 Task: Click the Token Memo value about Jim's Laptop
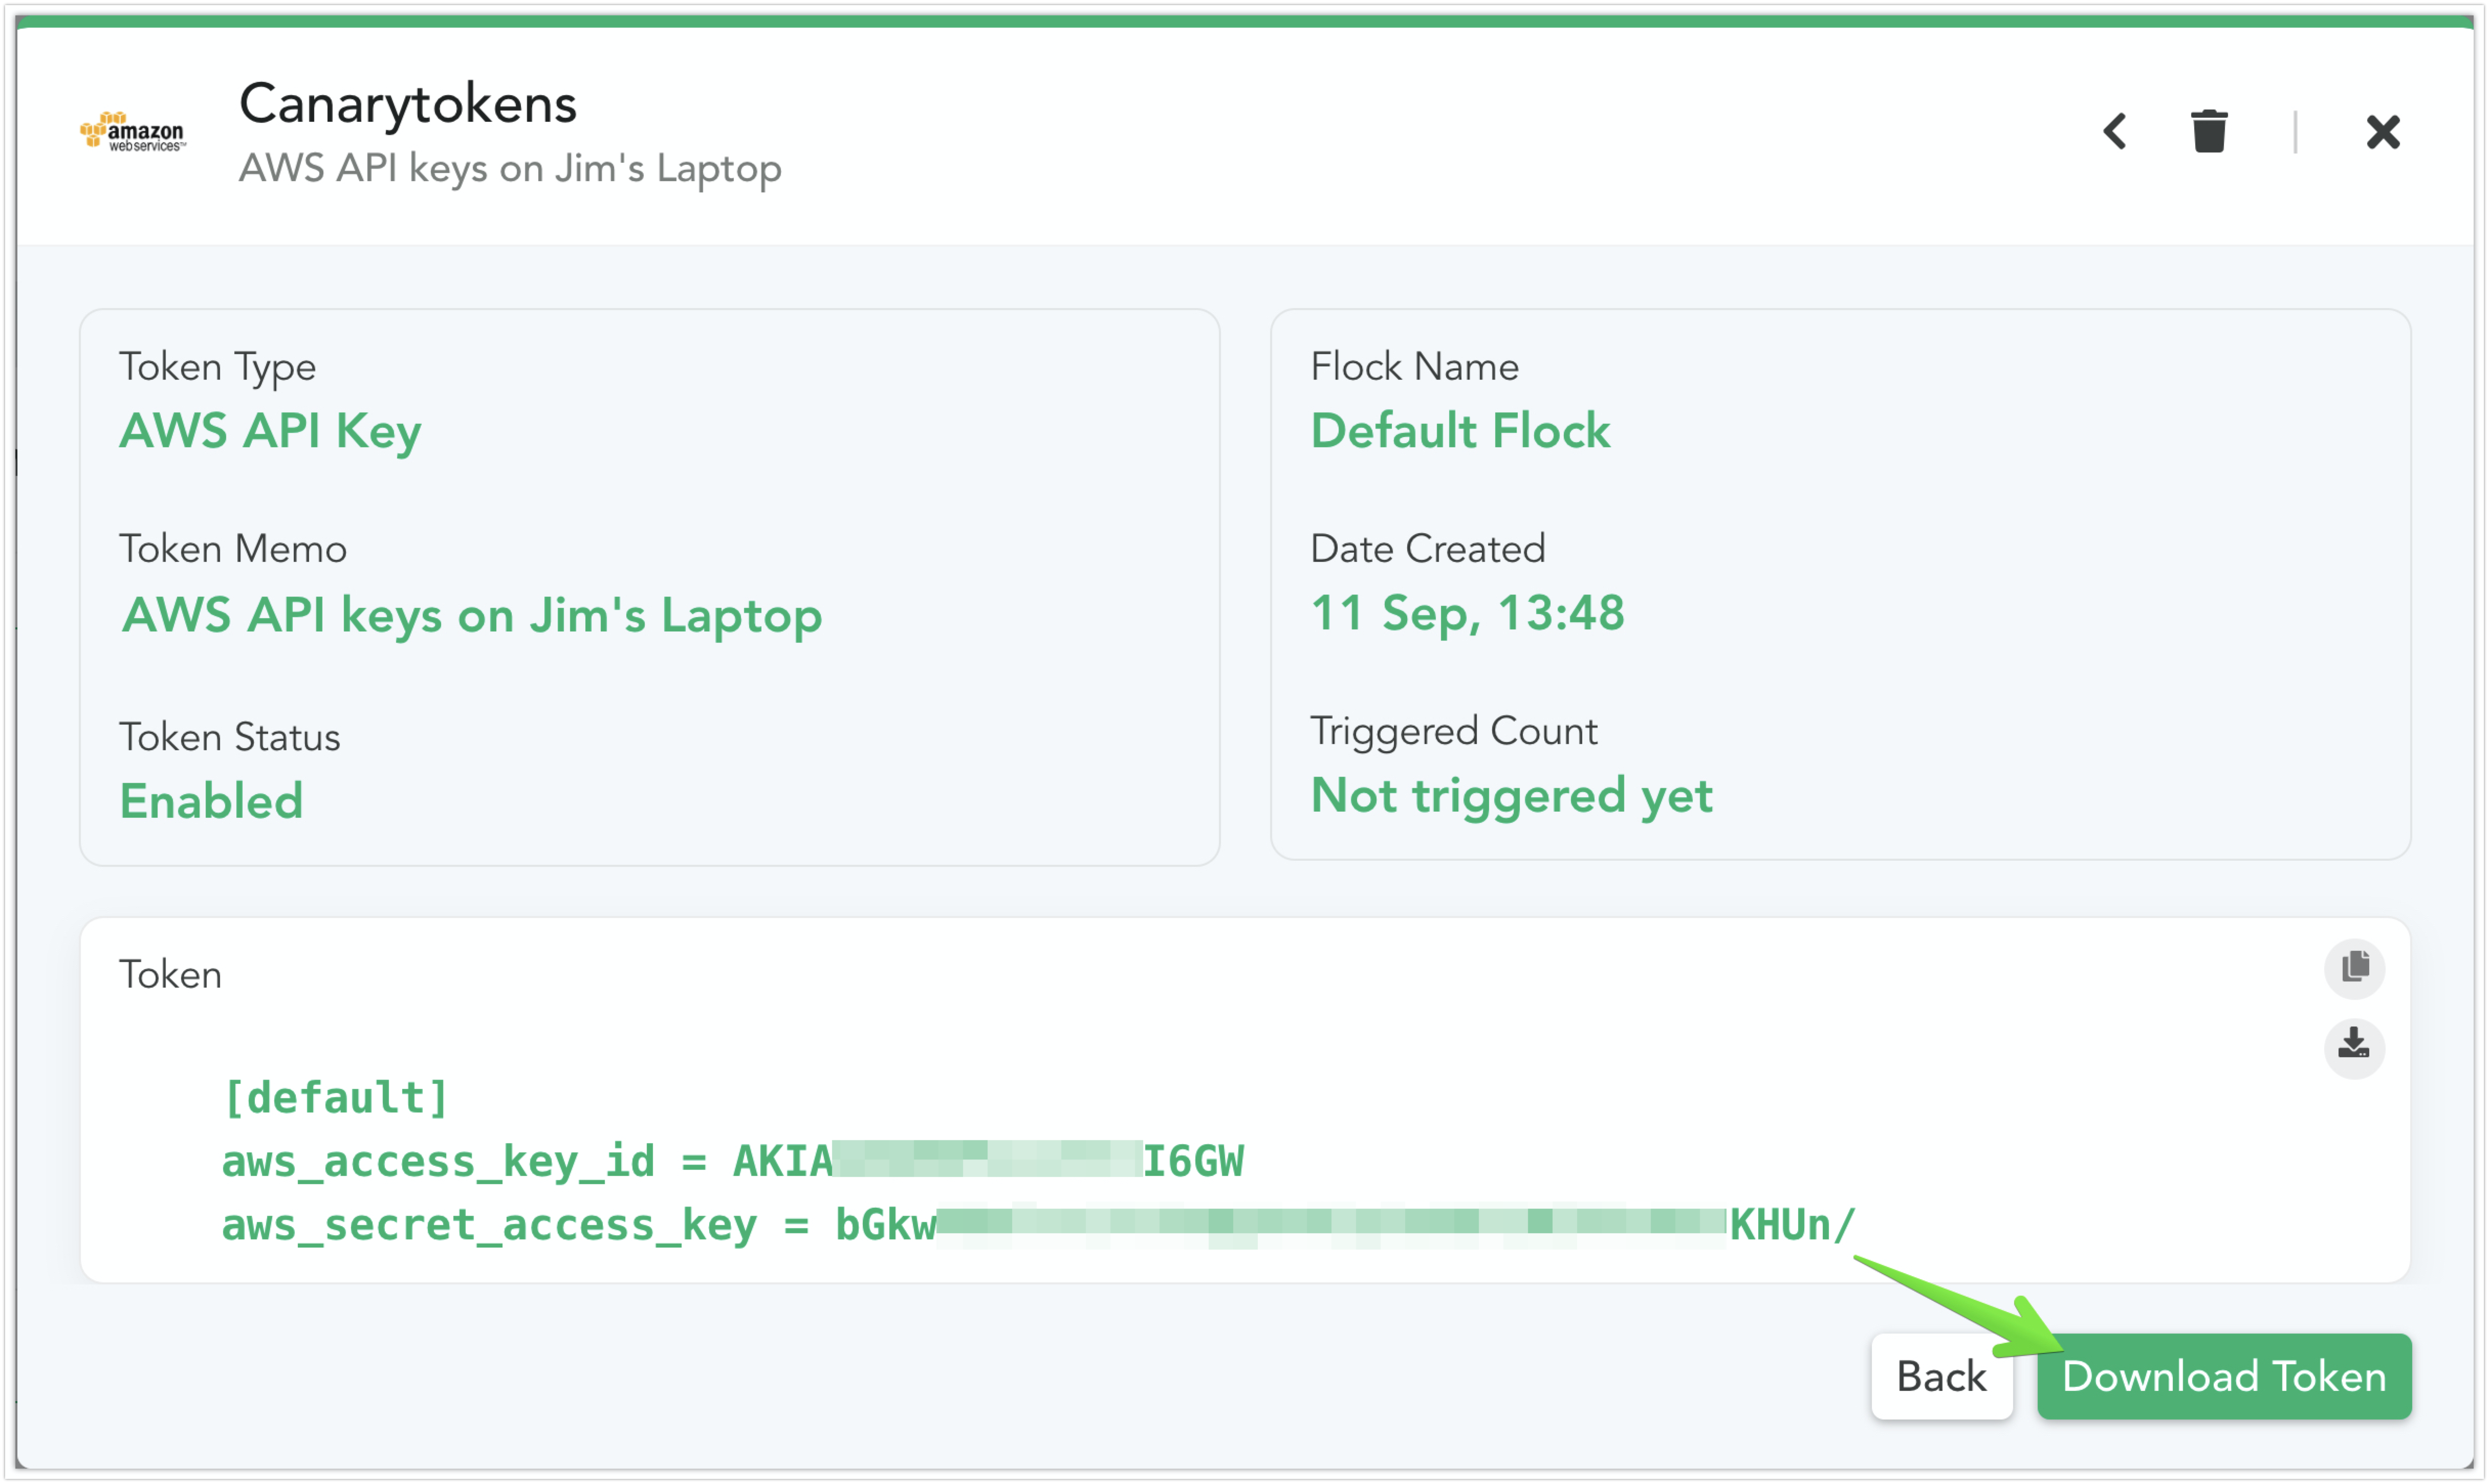[x=471, y=615]
